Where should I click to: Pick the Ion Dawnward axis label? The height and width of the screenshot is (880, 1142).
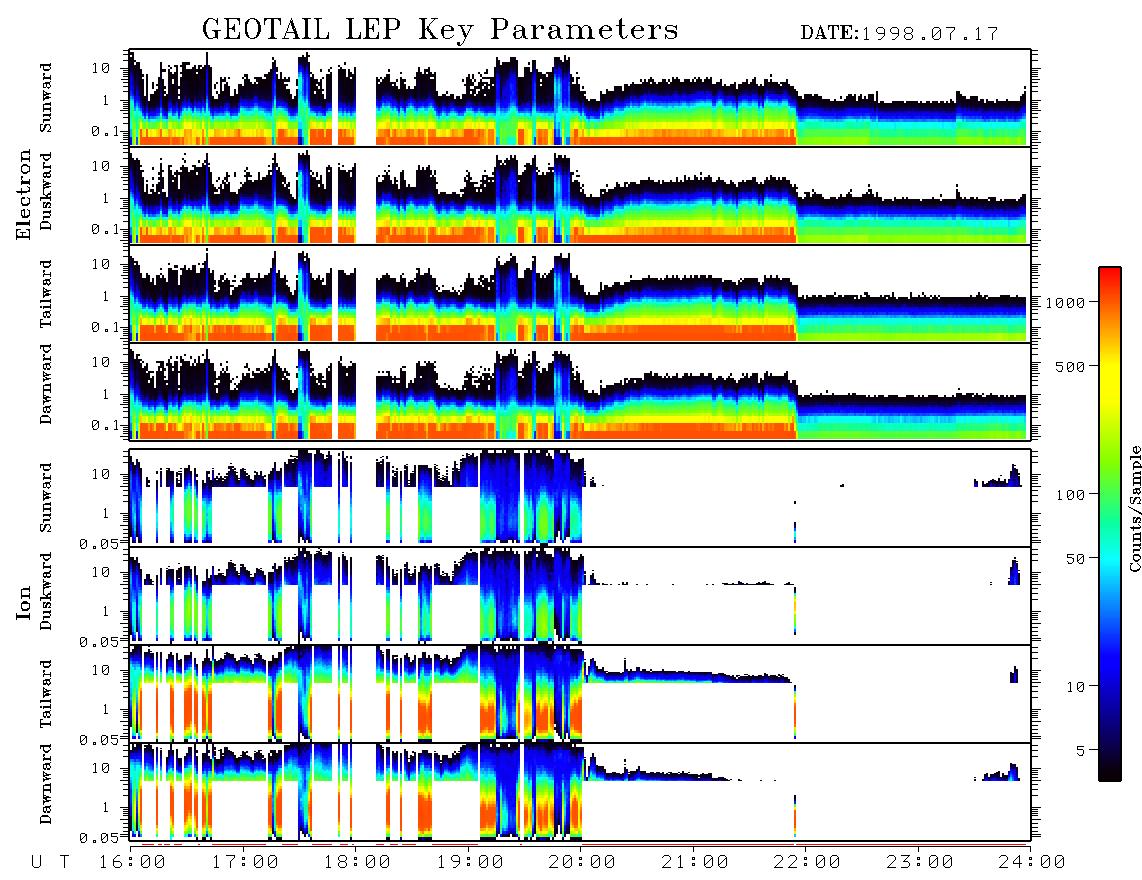click(x=46, y=784)
